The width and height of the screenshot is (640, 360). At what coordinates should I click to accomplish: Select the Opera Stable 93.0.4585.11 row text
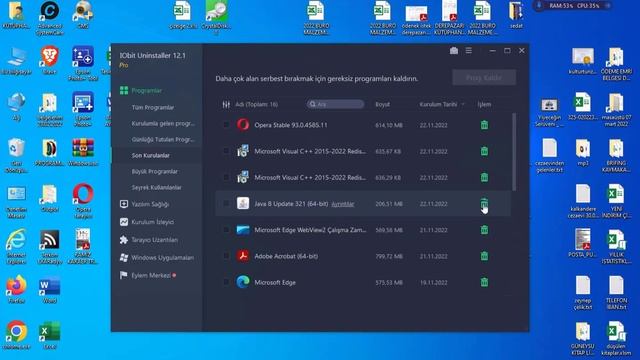[291, 125]
